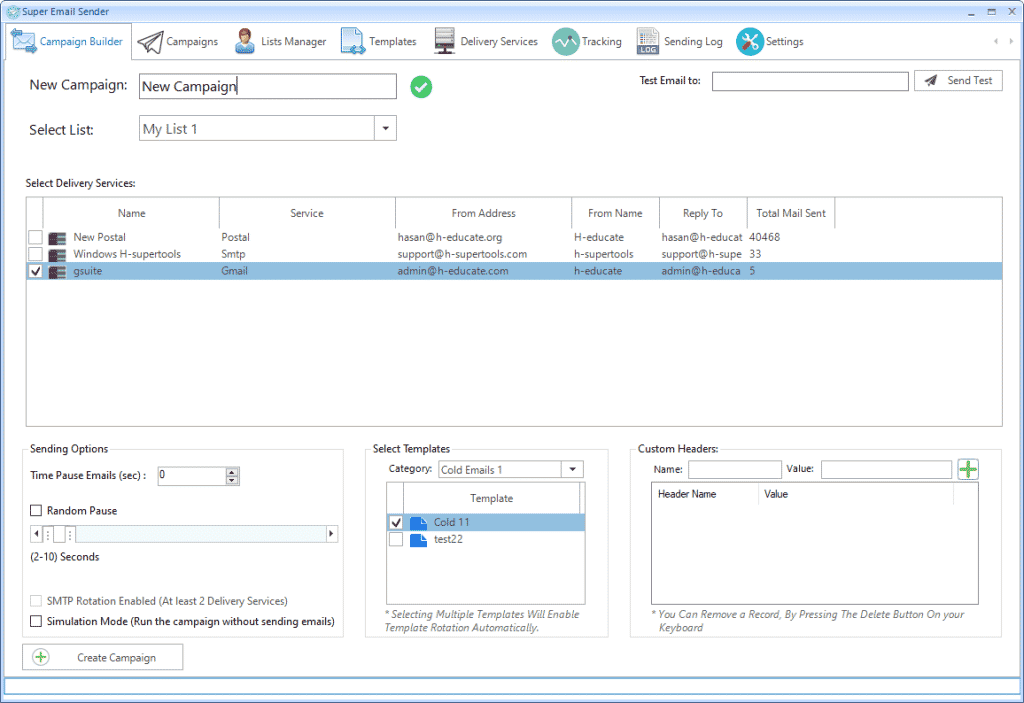The image size is (1024, 703).
Task: Open the Campaigns tab icon
Action: (152, 41)
